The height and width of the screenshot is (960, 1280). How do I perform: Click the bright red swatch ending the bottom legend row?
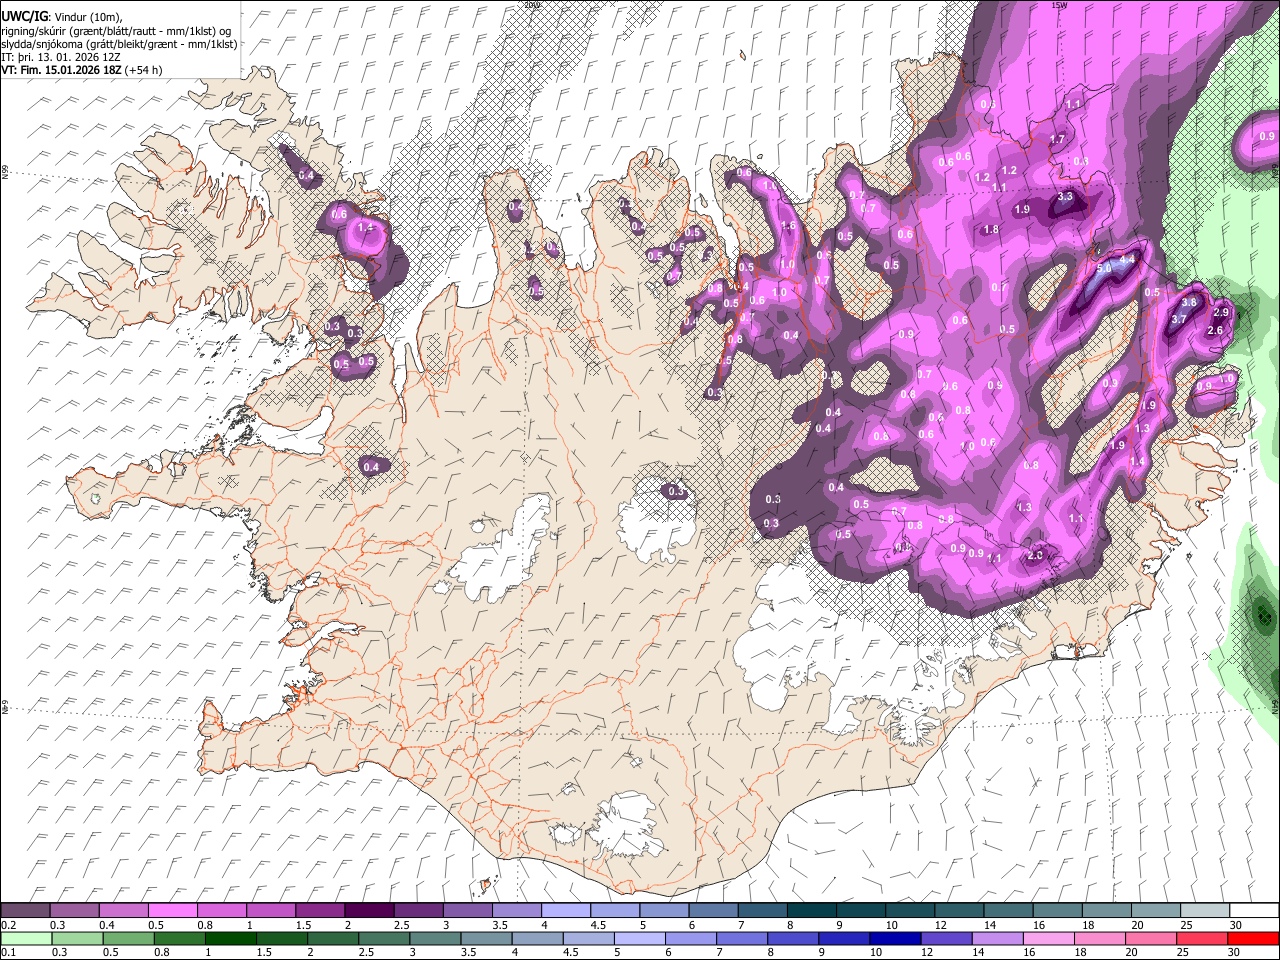1254,938
